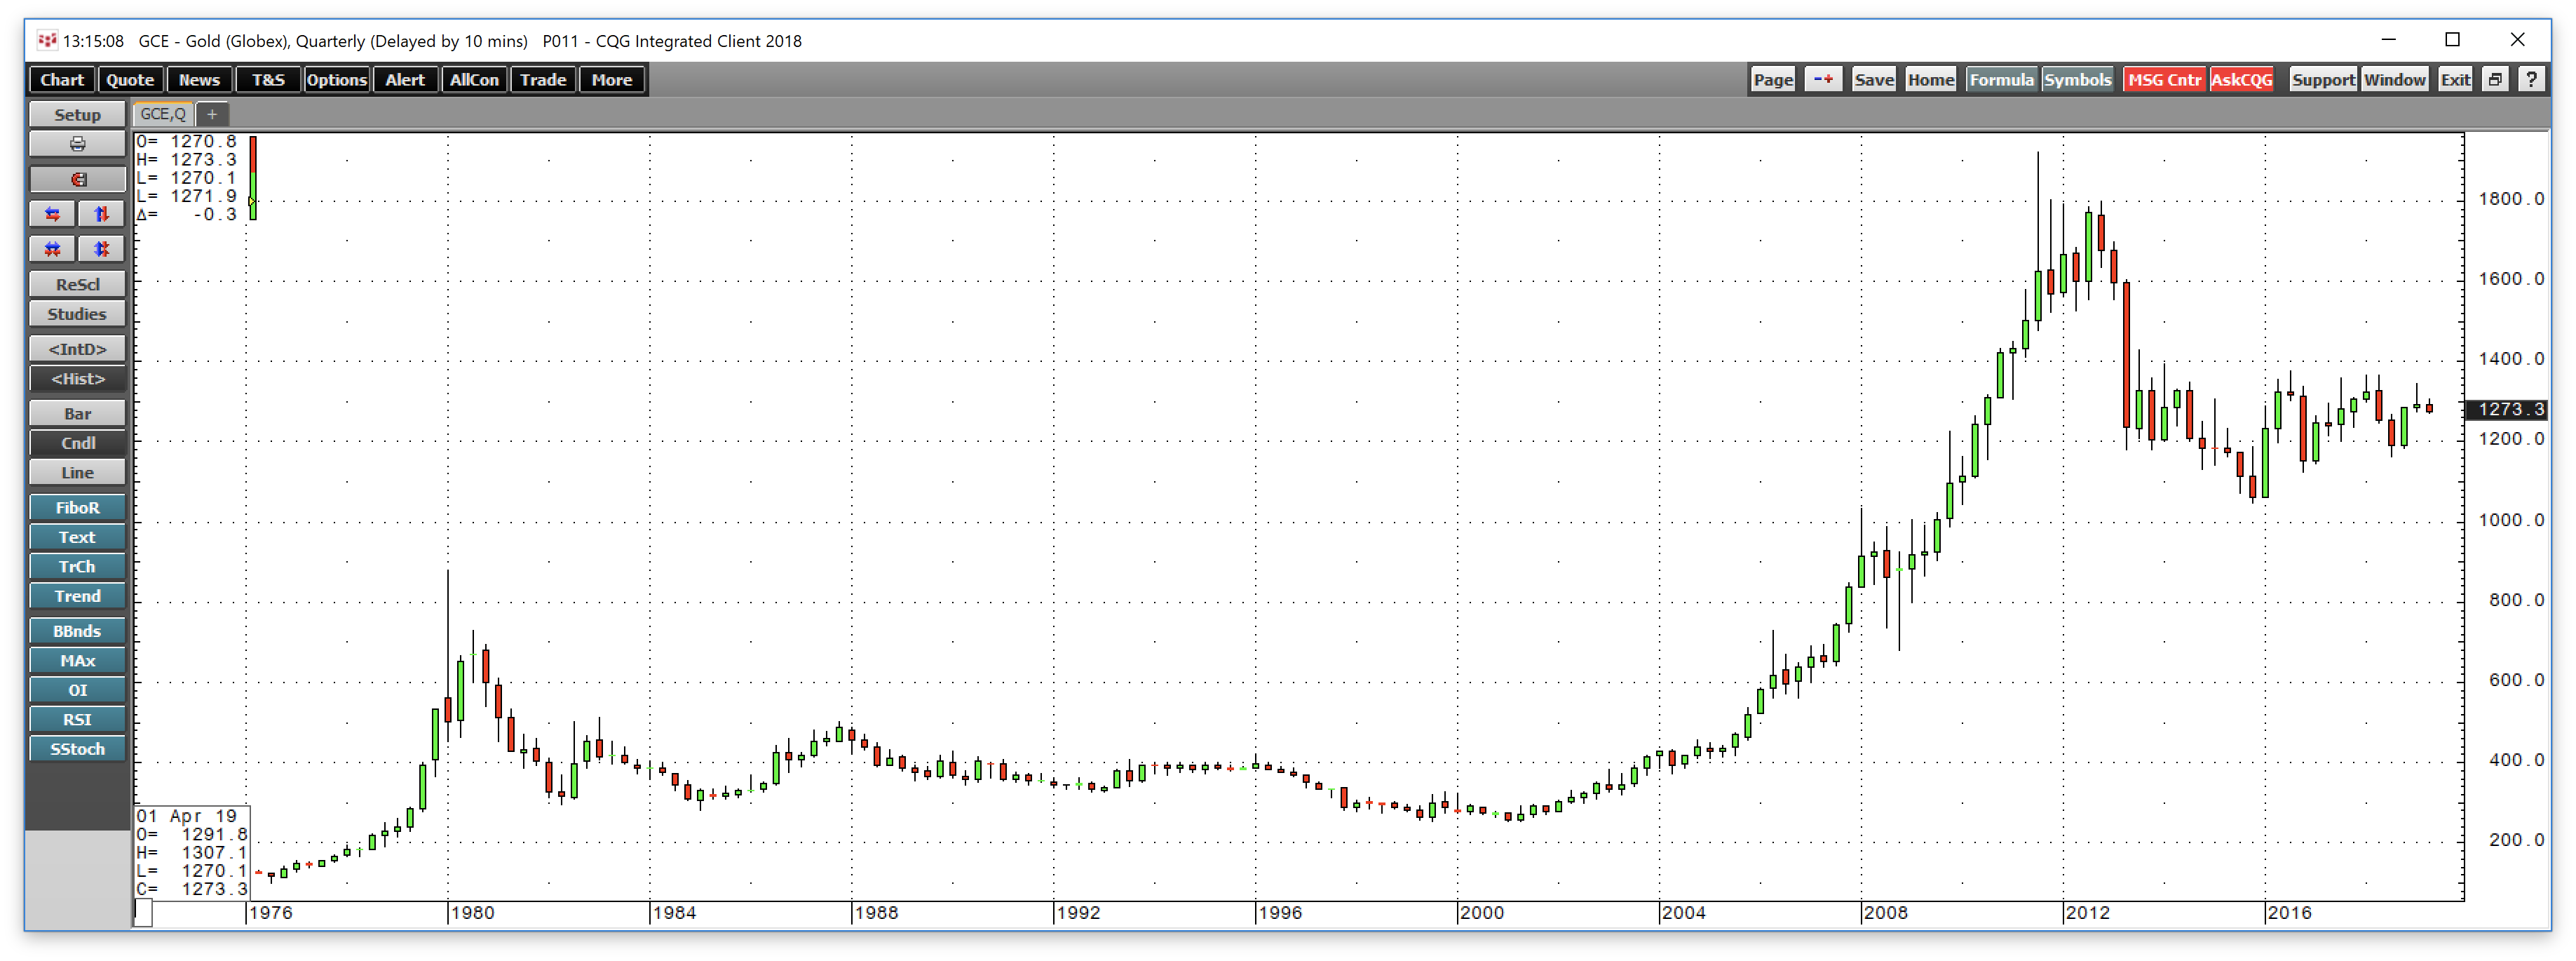Switch chart type to Line
Viewport: 2576px width, 961px height.
point(77,472)
